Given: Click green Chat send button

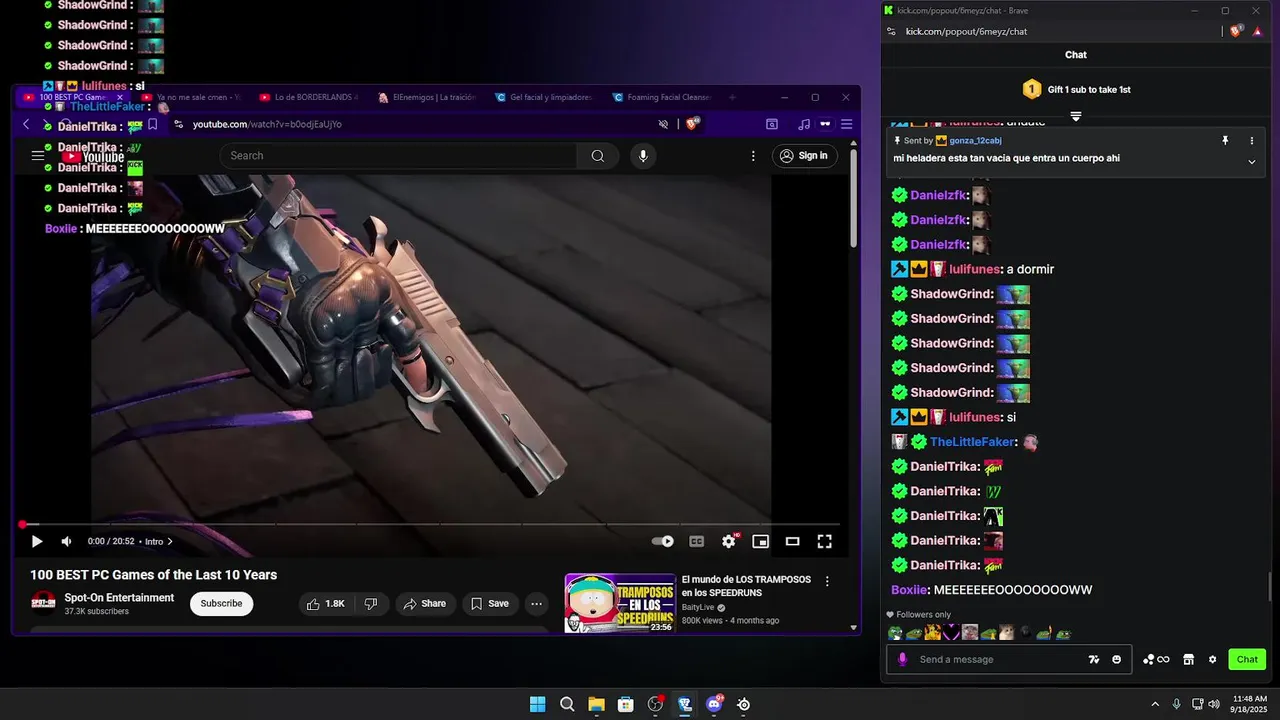Looking at the screenshot, I should (x=1247, y=659).
